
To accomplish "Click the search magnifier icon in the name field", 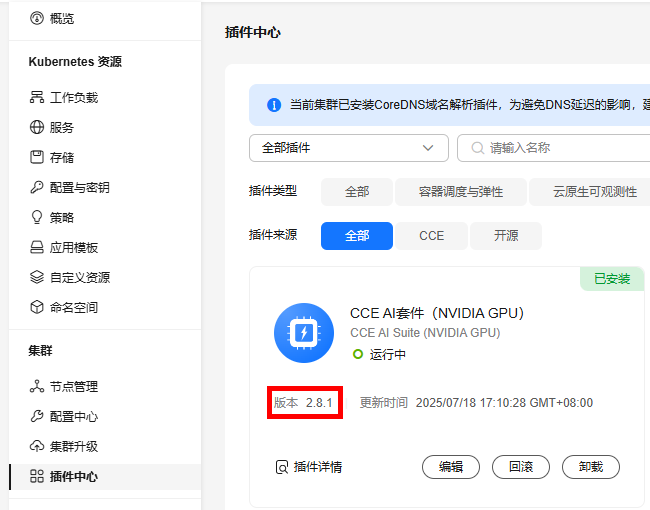I will (x=478, y=148).
